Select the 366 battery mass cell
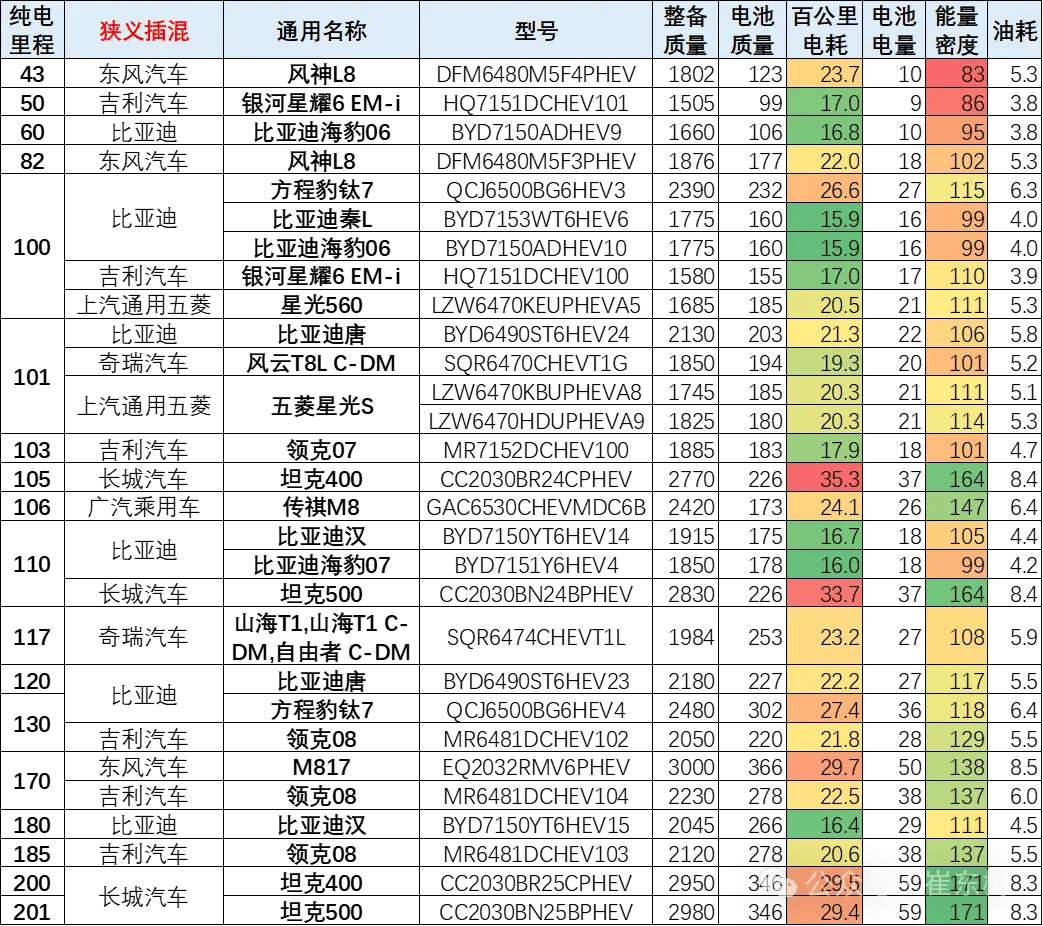The height and width of the screenshot is (926, 1043). [752, 767]
